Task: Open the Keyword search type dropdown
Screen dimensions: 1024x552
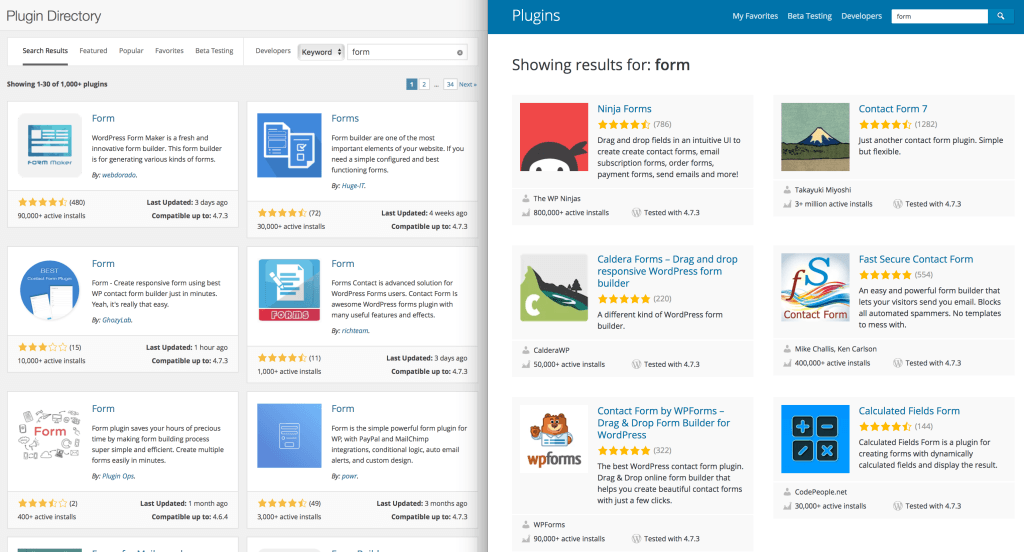Action: tap(321, 52)
